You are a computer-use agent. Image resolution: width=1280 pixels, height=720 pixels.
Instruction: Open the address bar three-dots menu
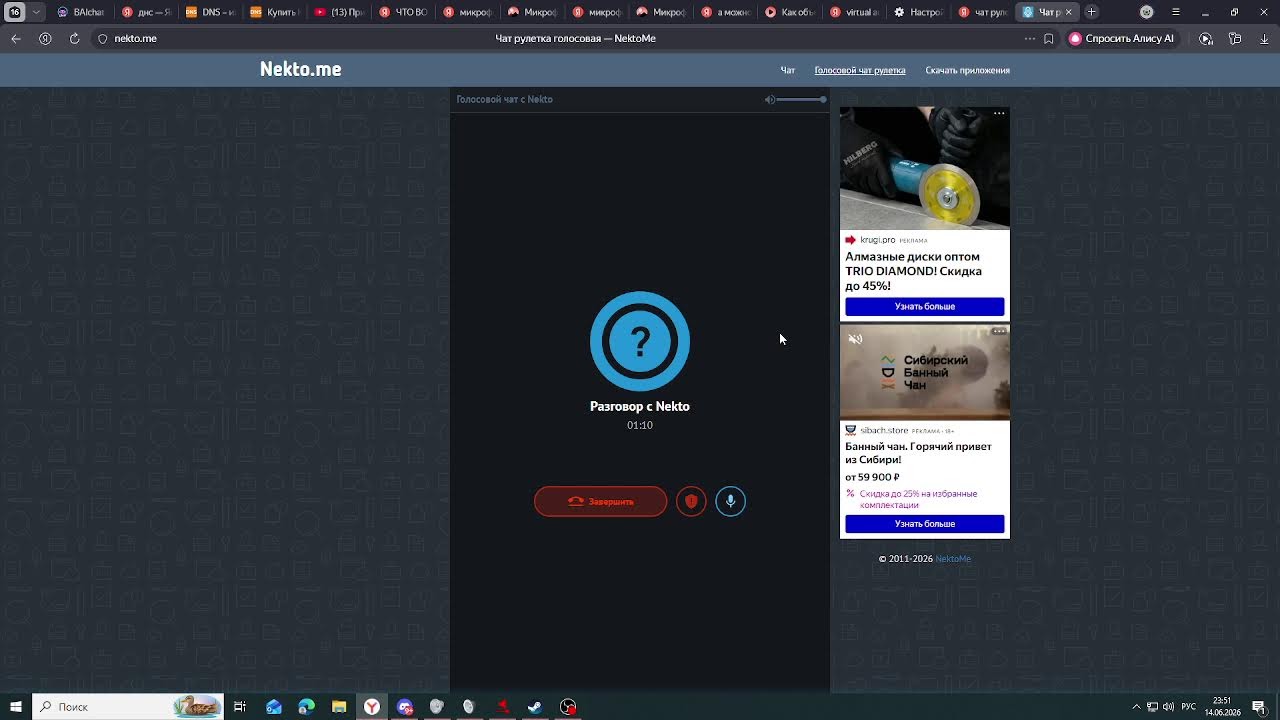(x=1030, y=38)
